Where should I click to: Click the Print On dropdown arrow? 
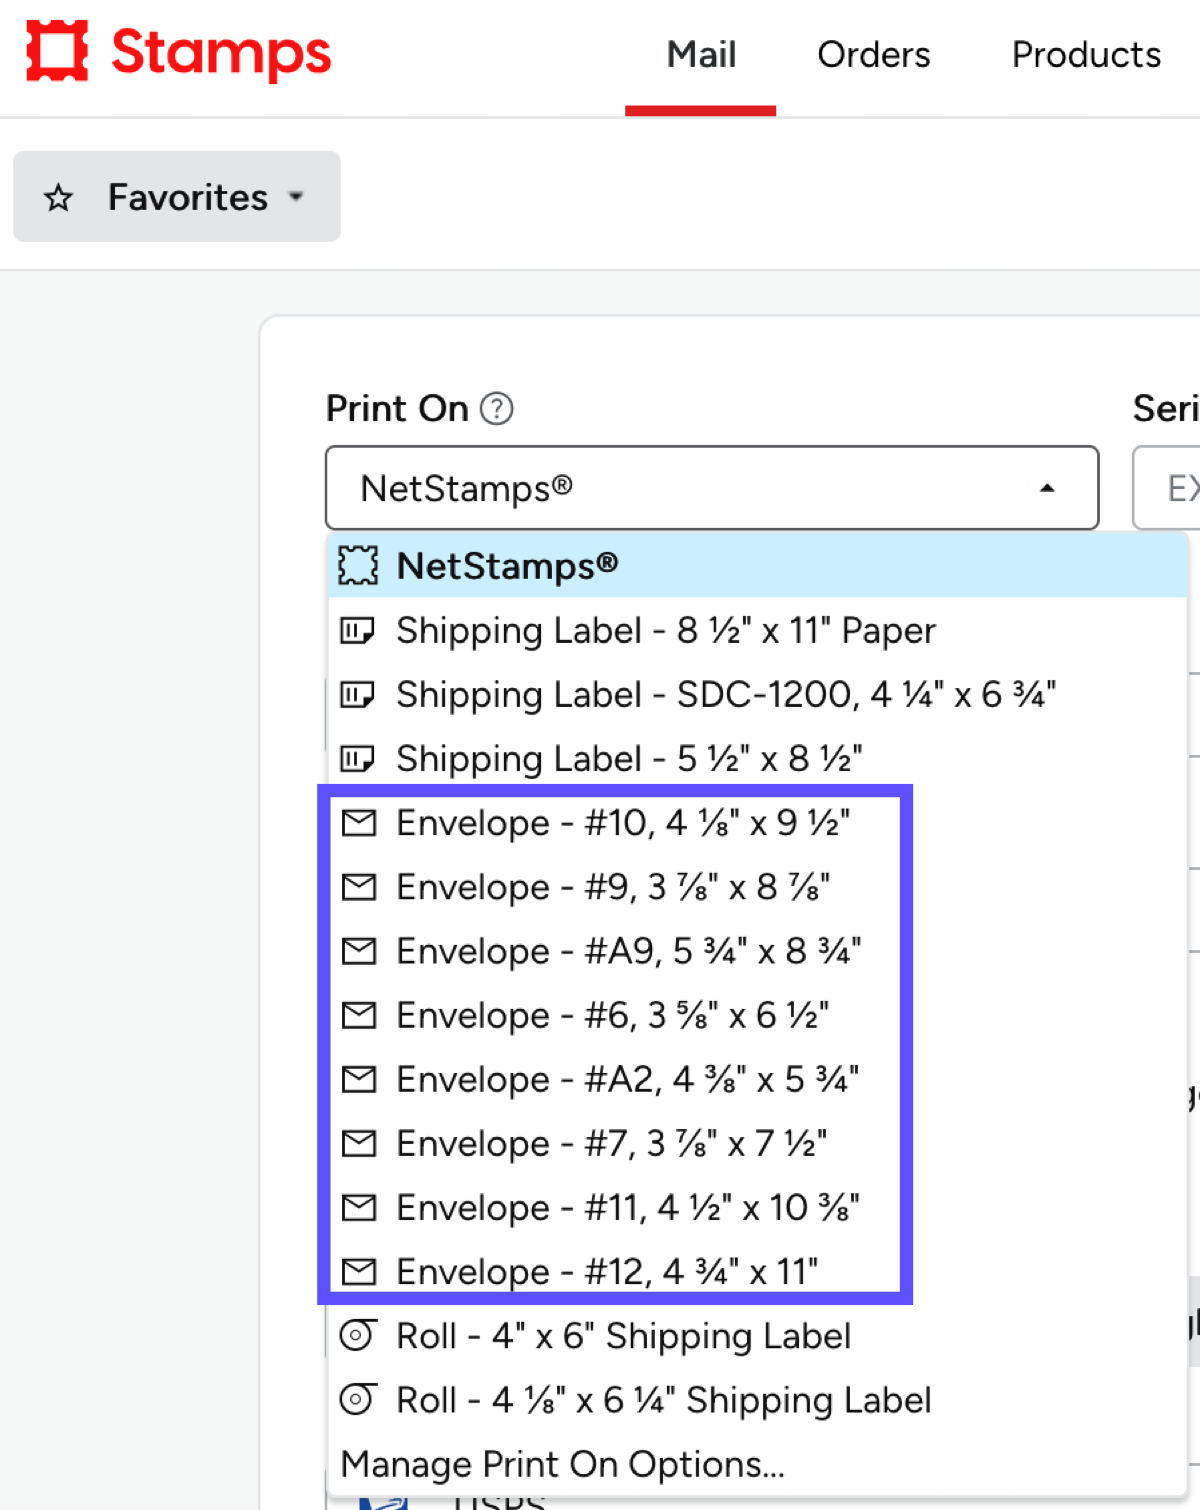(x=1047, y=488)
